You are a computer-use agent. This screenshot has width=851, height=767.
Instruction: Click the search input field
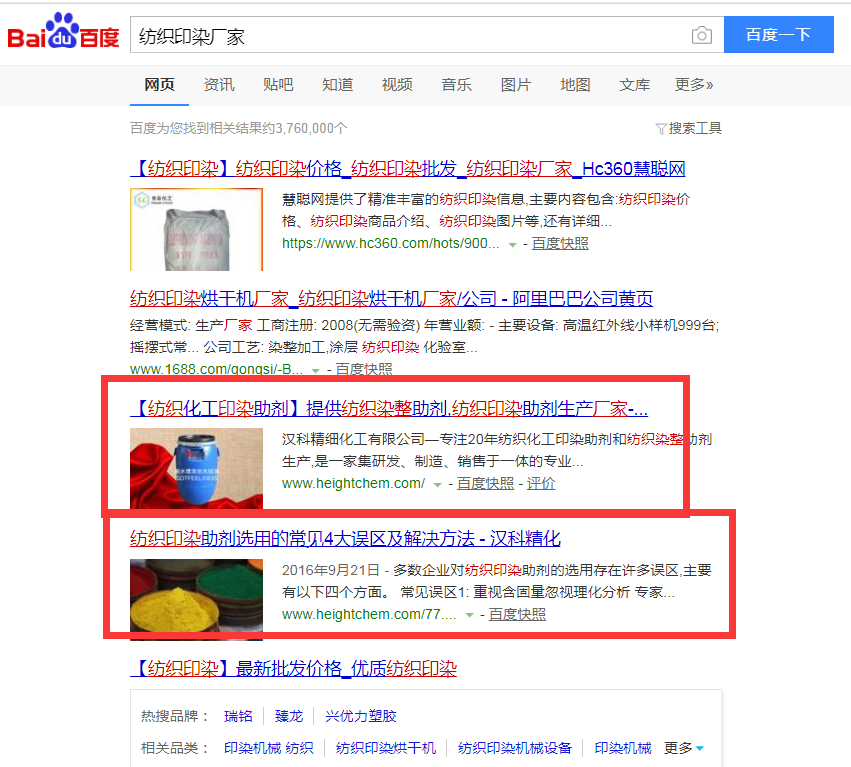point(410,35)
